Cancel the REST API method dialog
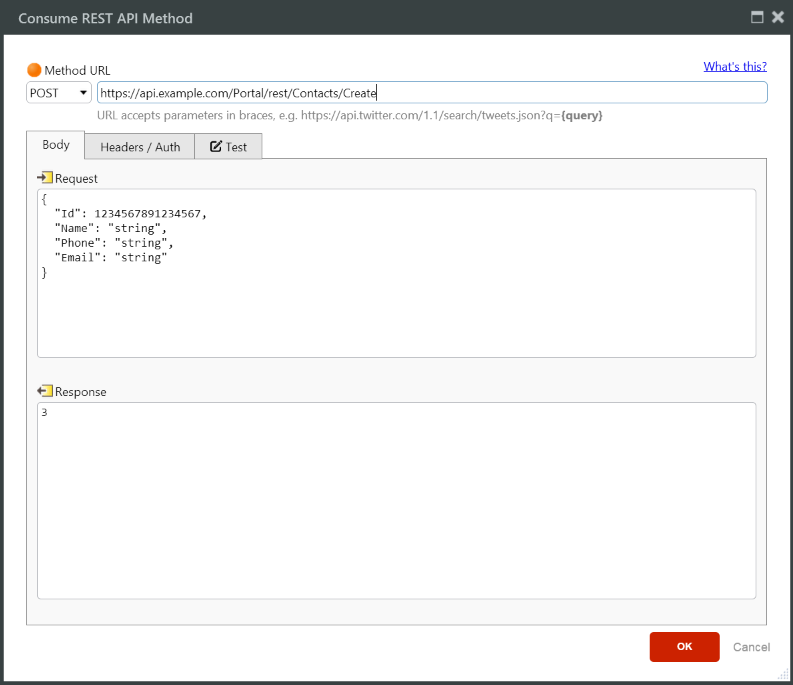This screenshot has width=793, height=685. pos(751,647)
